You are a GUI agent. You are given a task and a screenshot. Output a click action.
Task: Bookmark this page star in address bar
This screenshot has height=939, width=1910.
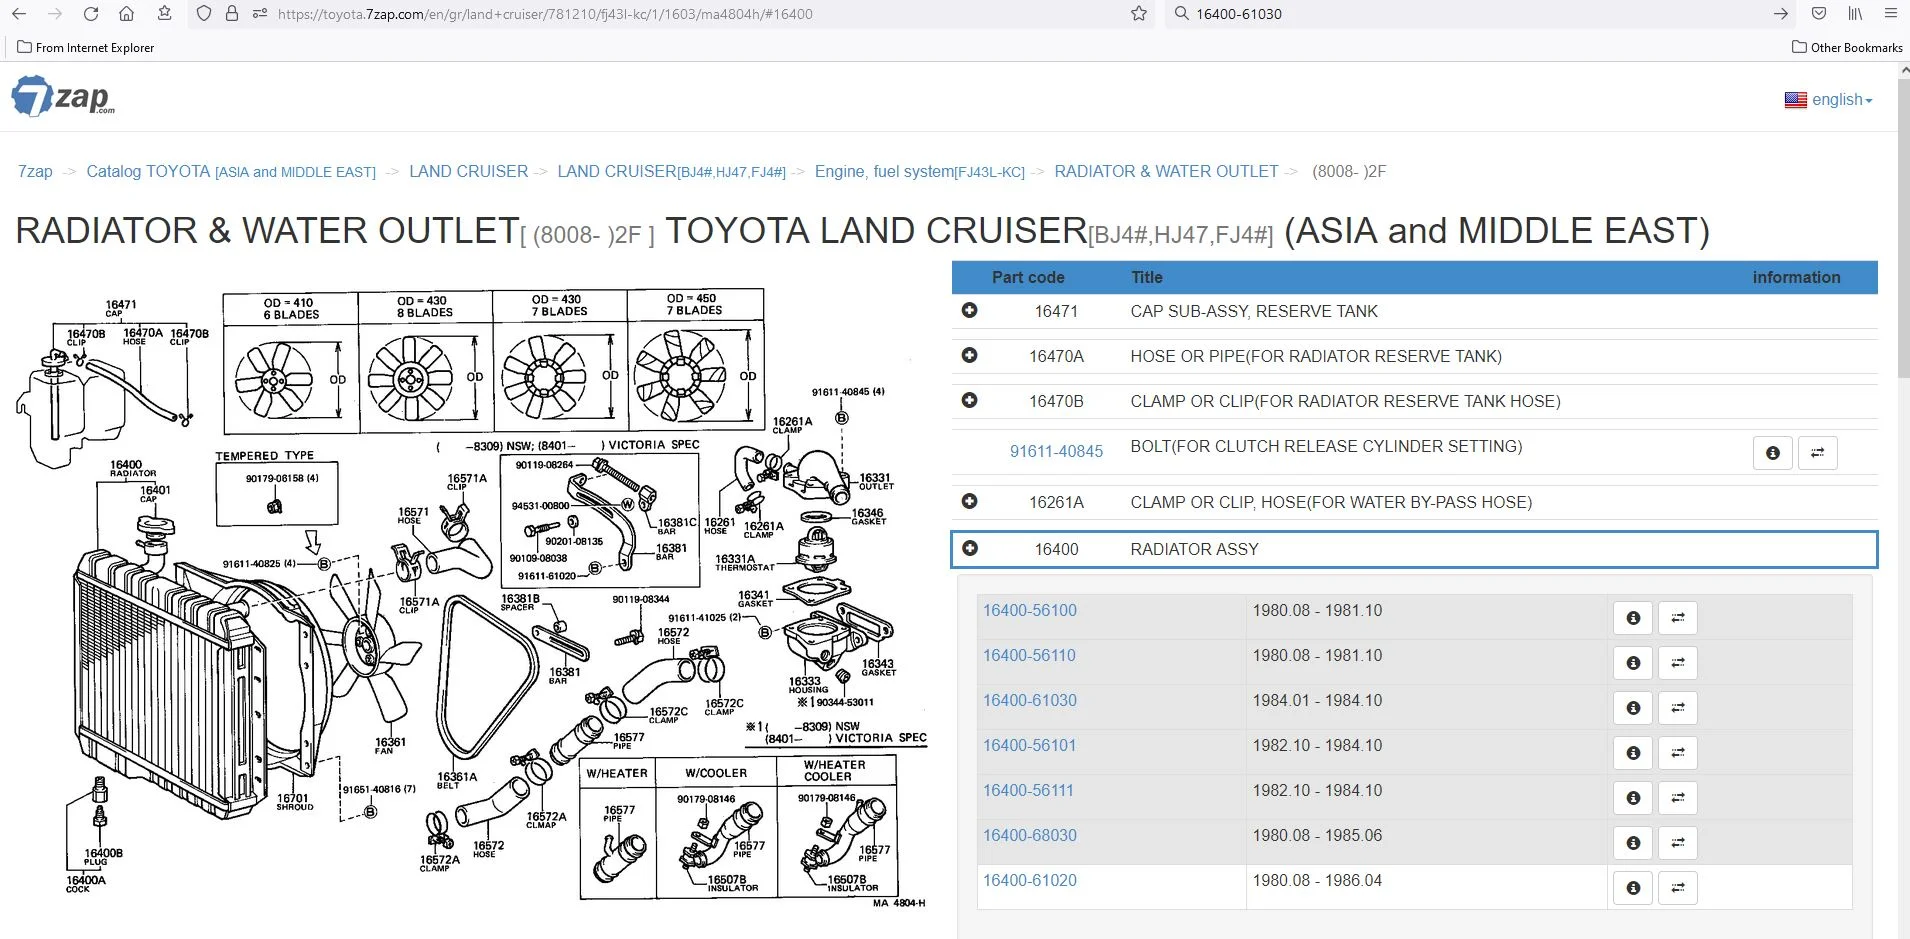(1139, 14)
